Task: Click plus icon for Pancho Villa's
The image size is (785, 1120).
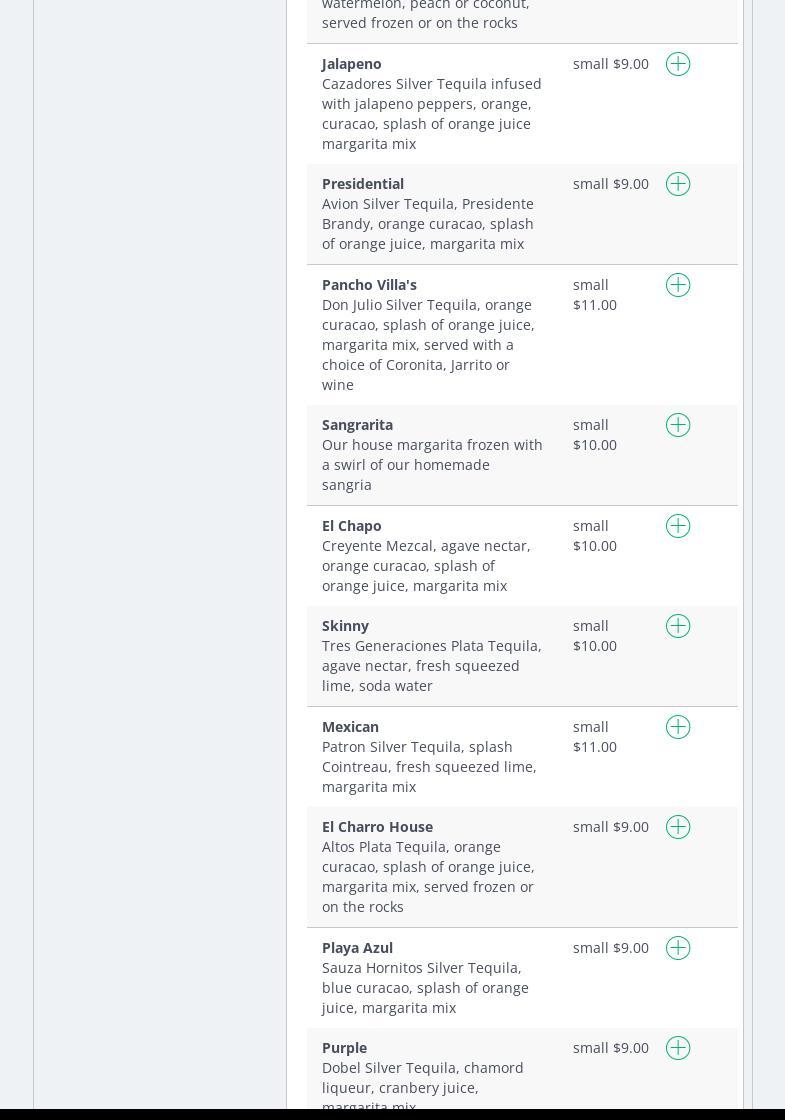Action: (x=678, y=285)
